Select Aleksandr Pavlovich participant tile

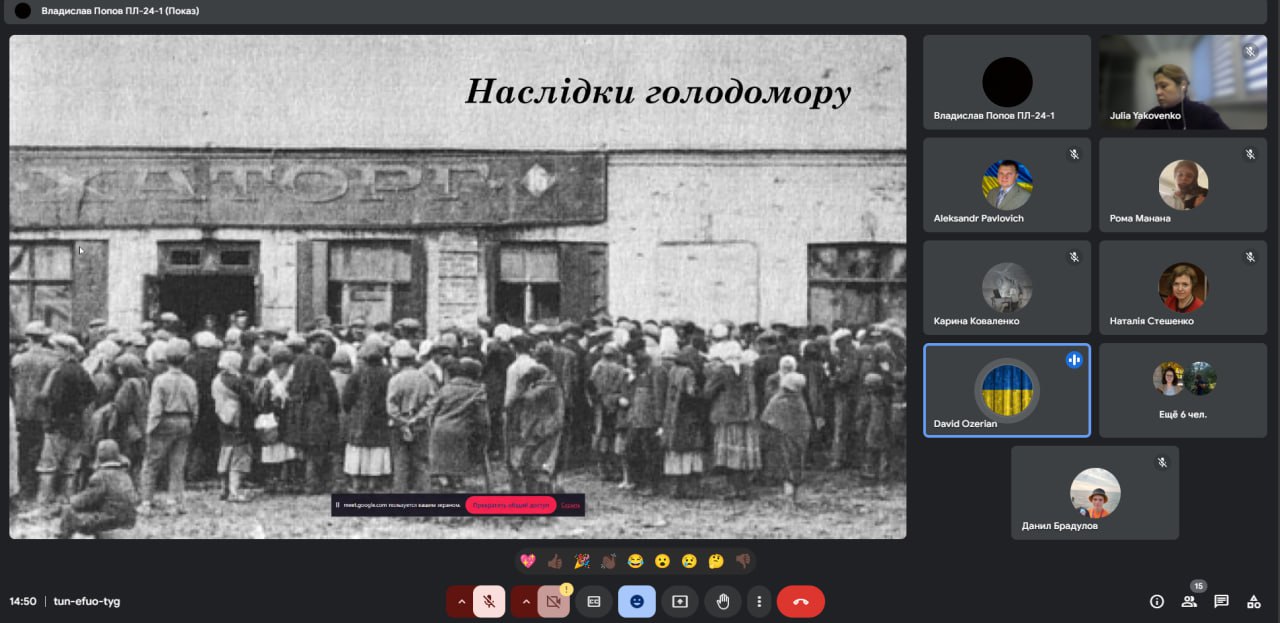(x=1007, y=185)
